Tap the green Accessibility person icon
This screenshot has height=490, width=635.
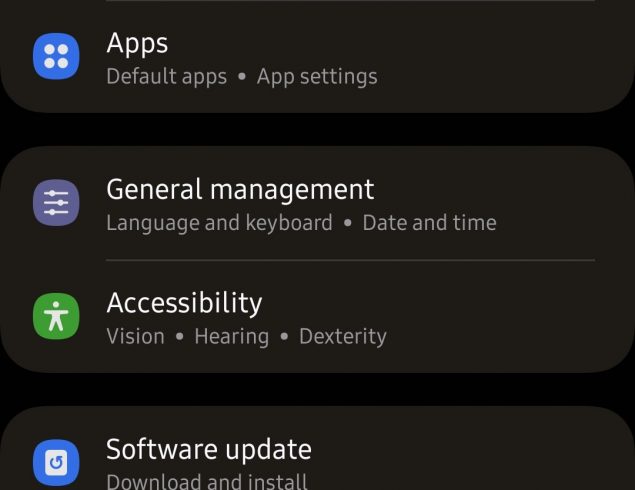56,317
